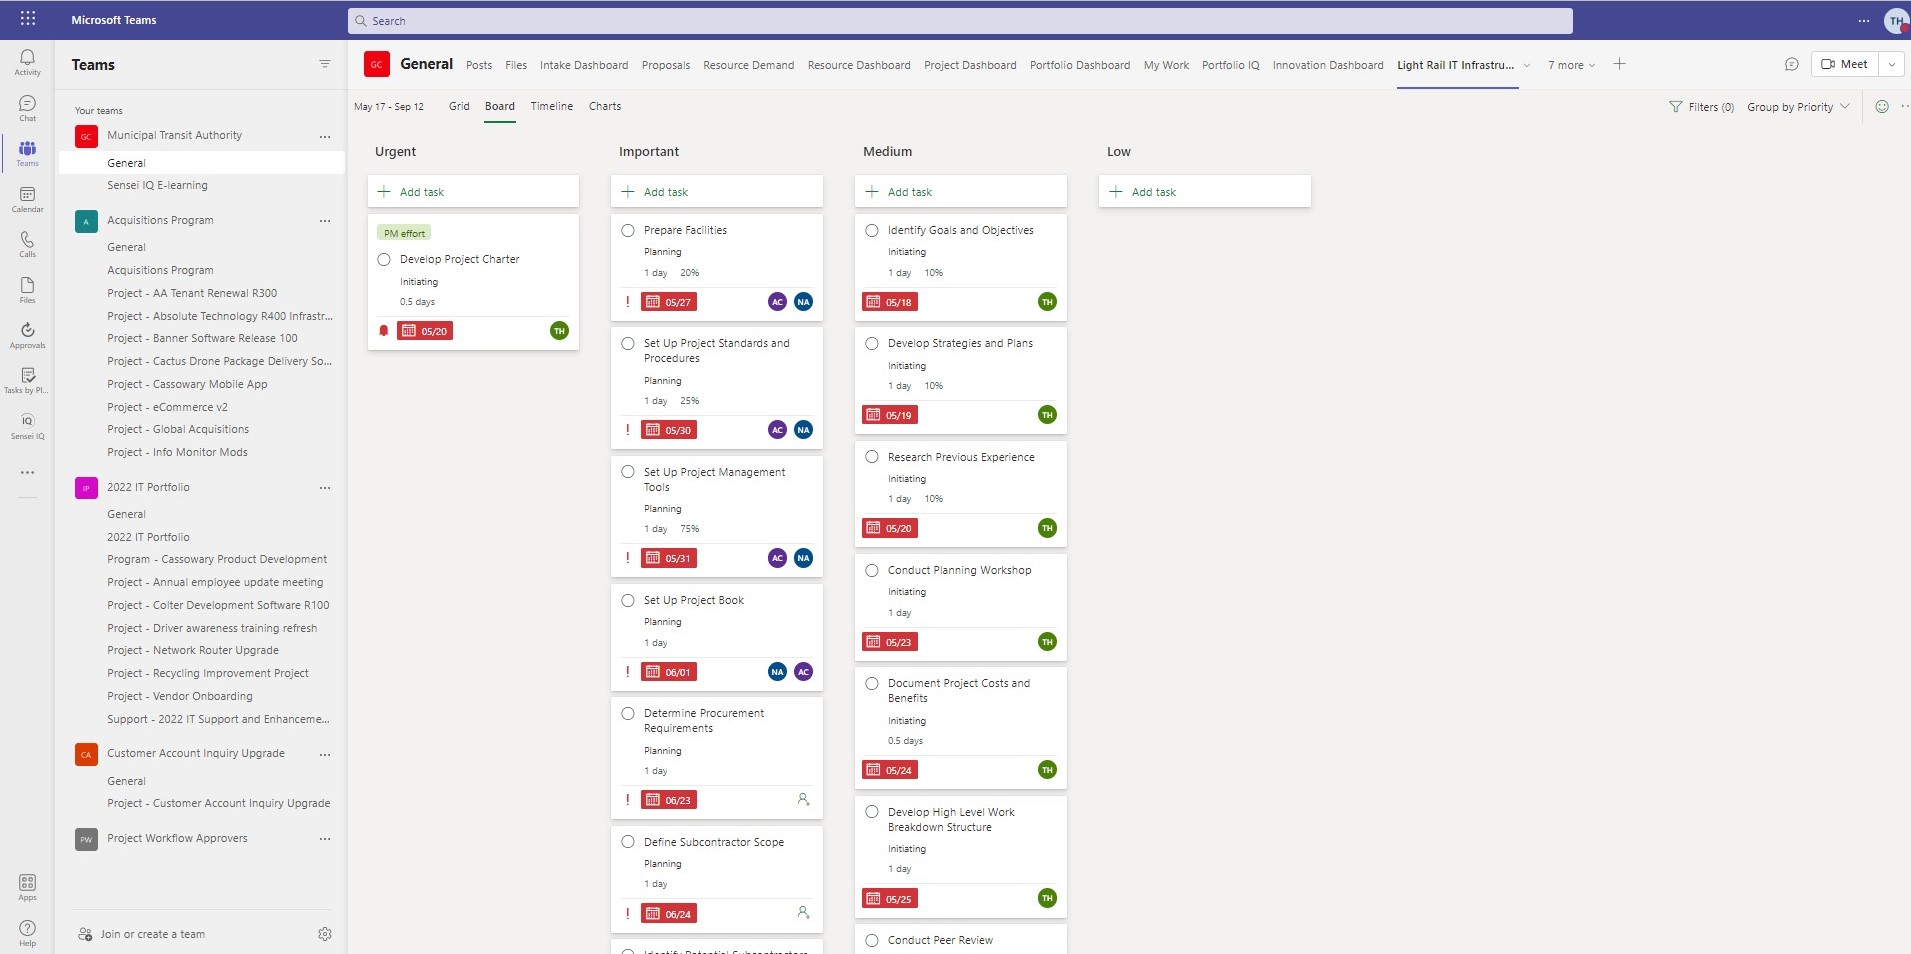Open manage teams gear icon

pyautogui.click(x=325, y=934)
